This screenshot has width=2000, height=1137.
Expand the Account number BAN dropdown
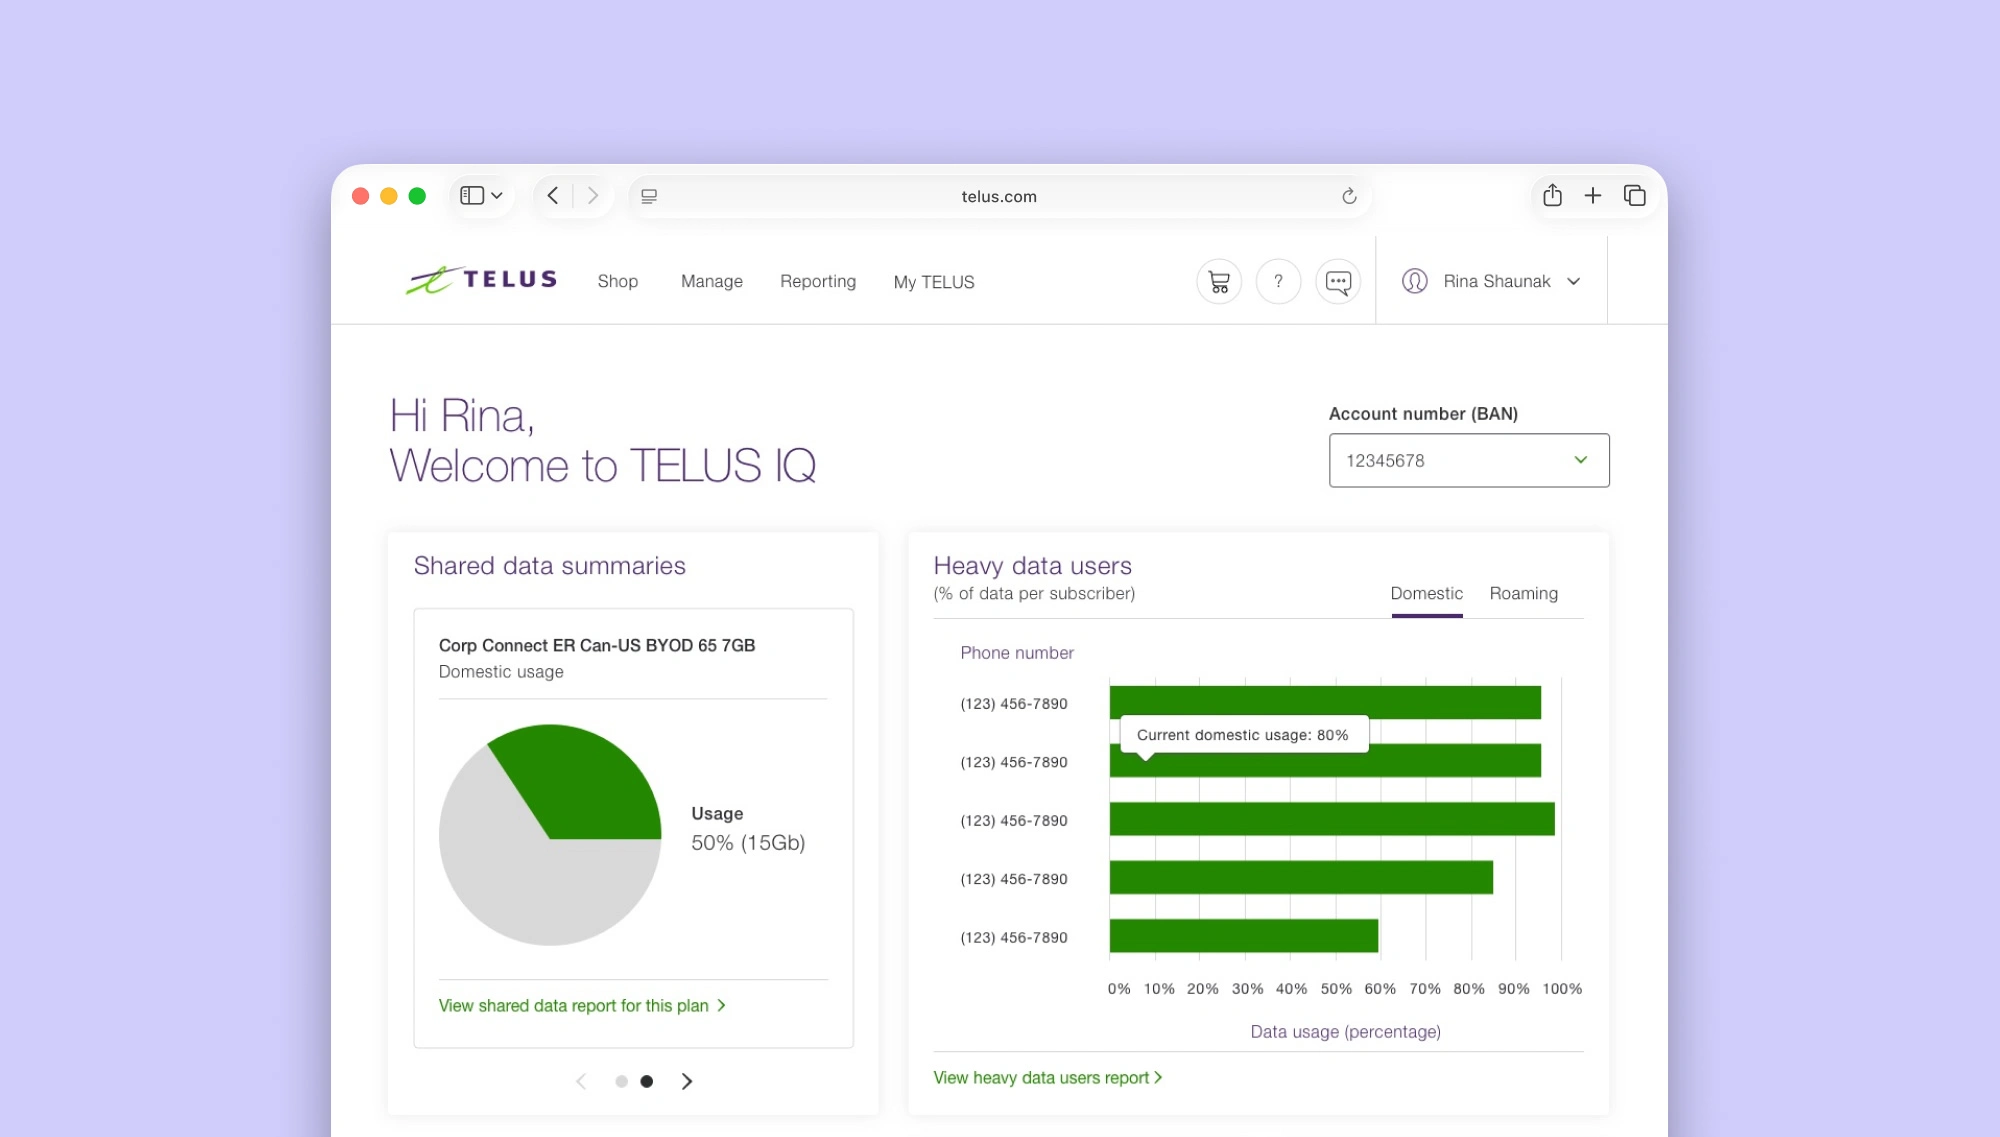click(x=1468, y=461)
